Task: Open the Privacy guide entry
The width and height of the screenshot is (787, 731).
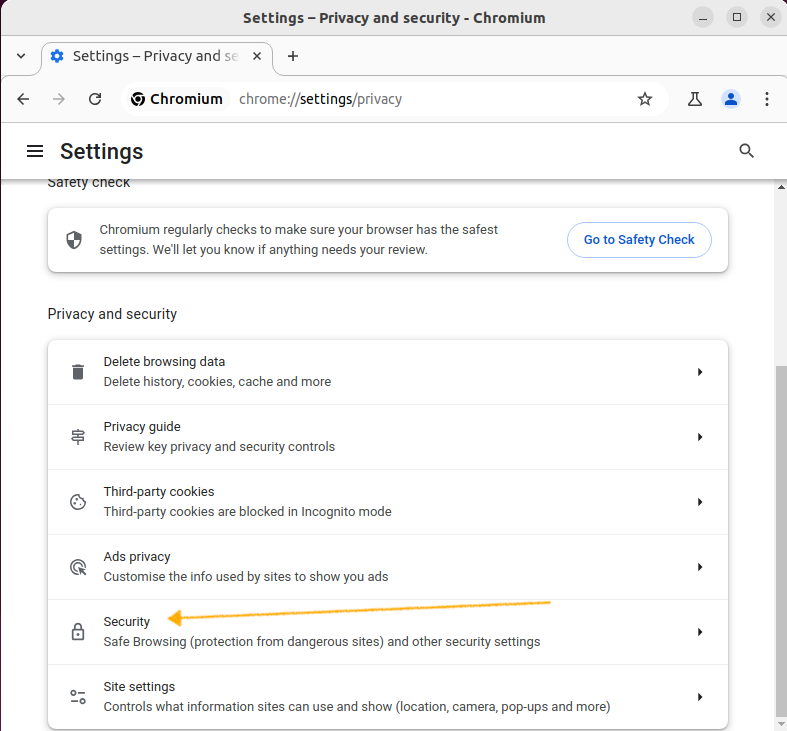Action: (x=388, y=437)
